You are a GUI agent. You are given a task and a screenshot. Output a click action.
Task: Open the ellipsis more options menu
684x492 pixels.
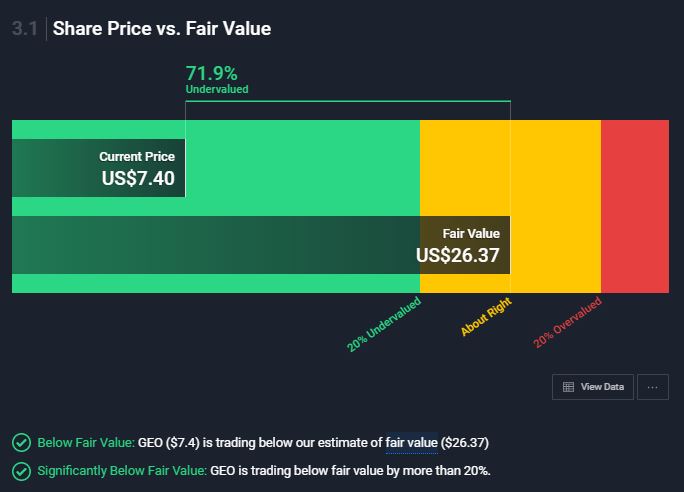(652, 387)
